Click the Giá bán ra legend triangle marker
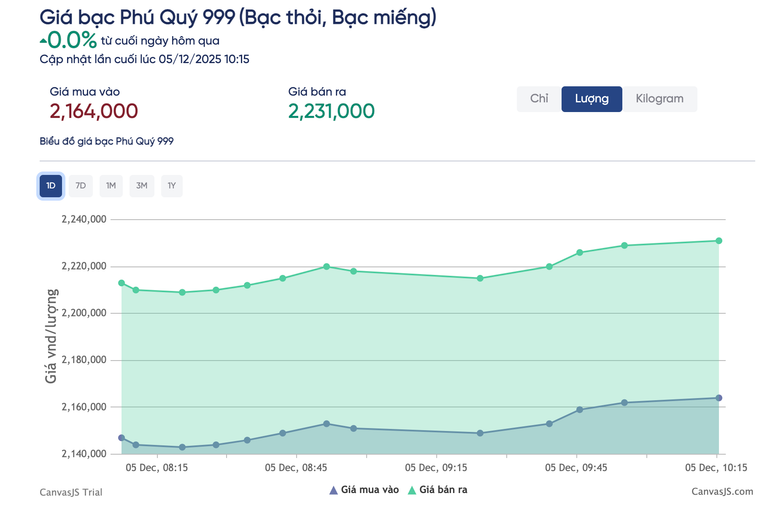This screenshot has width=770, height=511. 412,490
